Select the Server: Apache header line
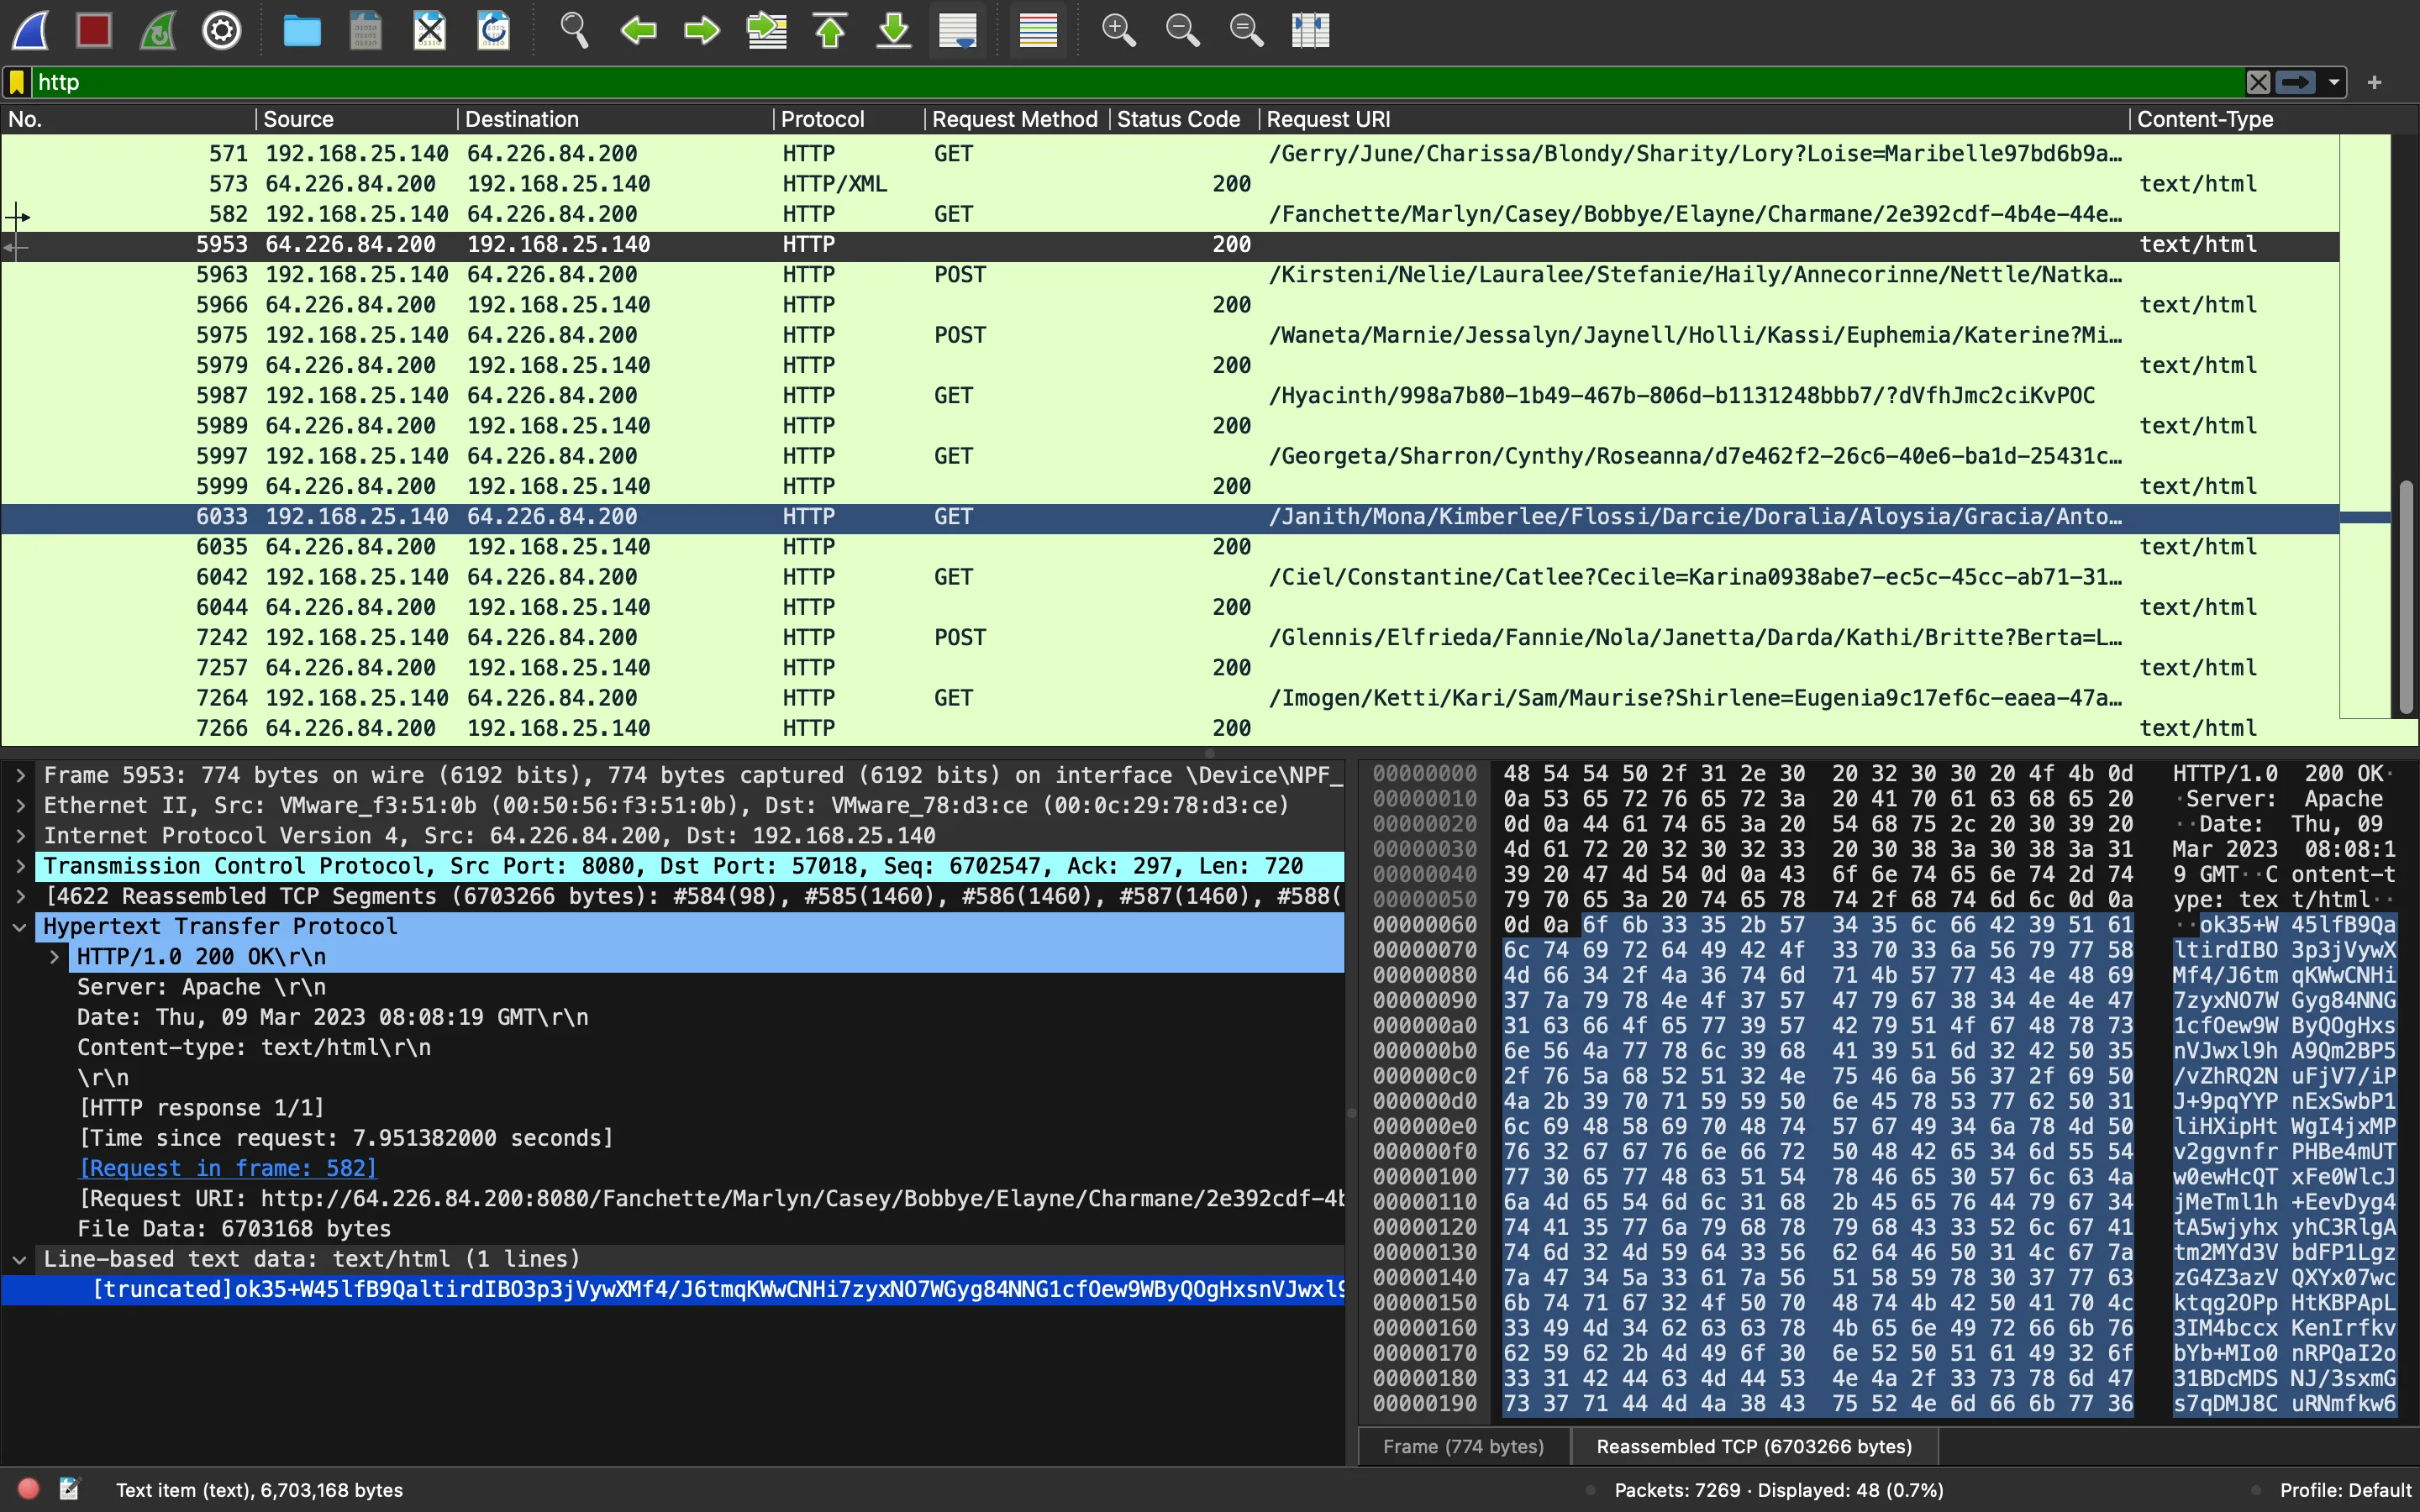The width and height of the screenshot is (2420, 1512). (202, 987)
